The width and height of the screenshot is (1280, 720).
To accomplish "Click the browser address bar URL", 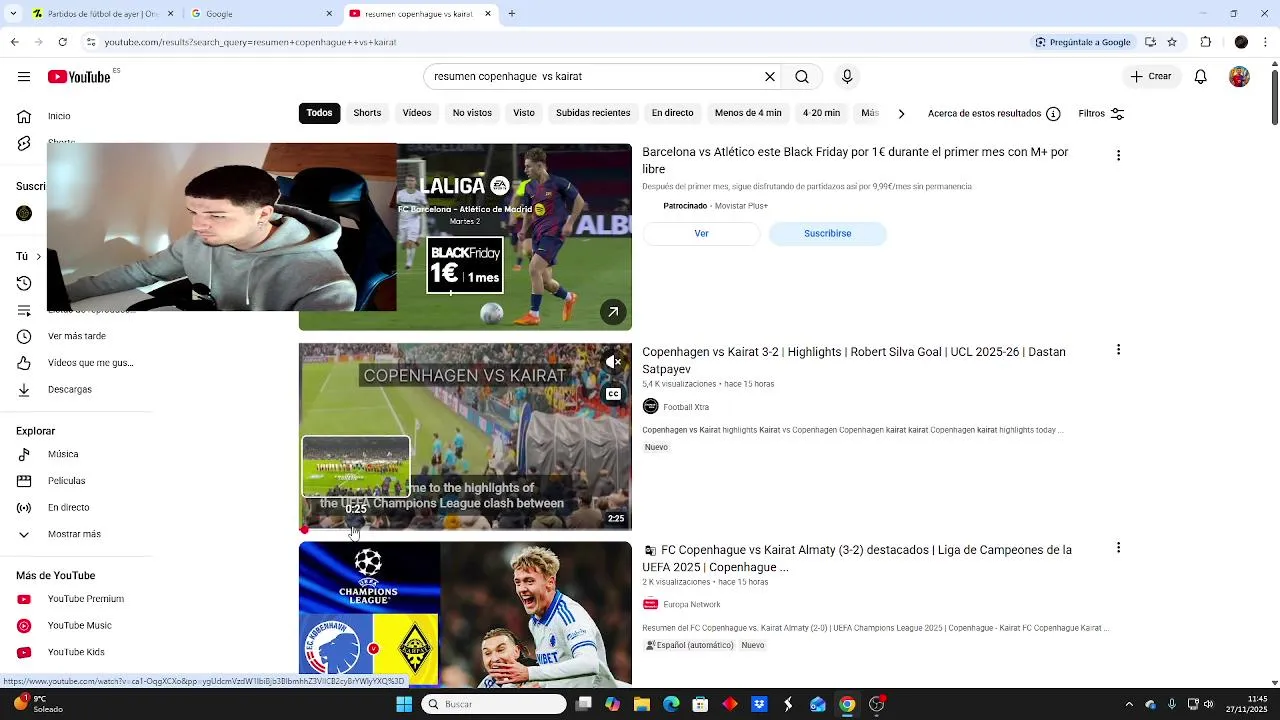I will (x=250, y=42).
